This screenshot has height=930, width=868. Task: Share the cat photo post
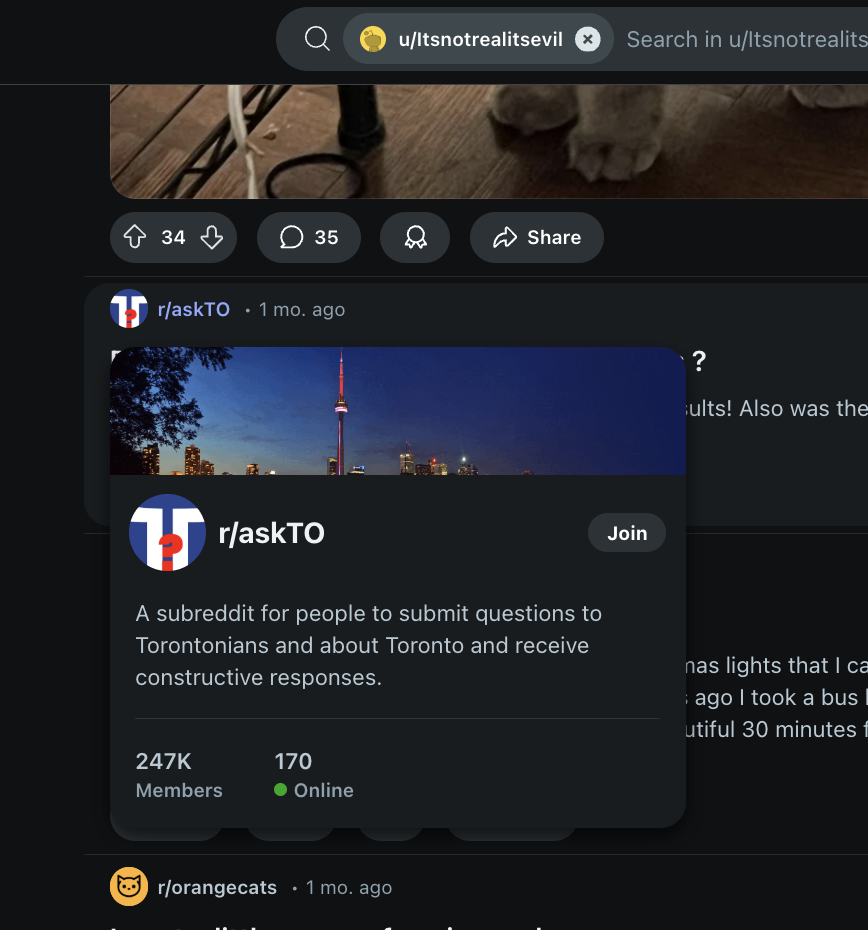coord(537,237)
